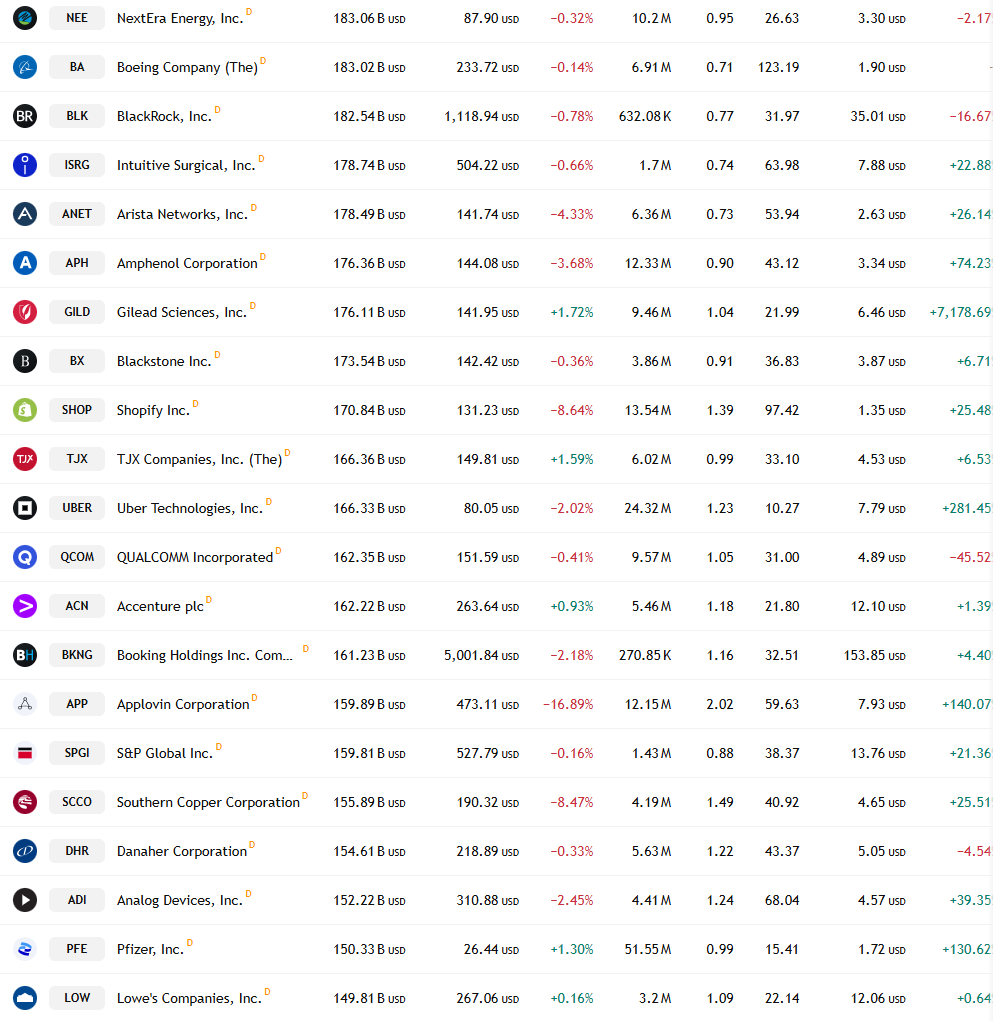Open Analog Devices, Inc. link
The height and width of the screenshot is (1021, 993).
[x=180, y=901]
